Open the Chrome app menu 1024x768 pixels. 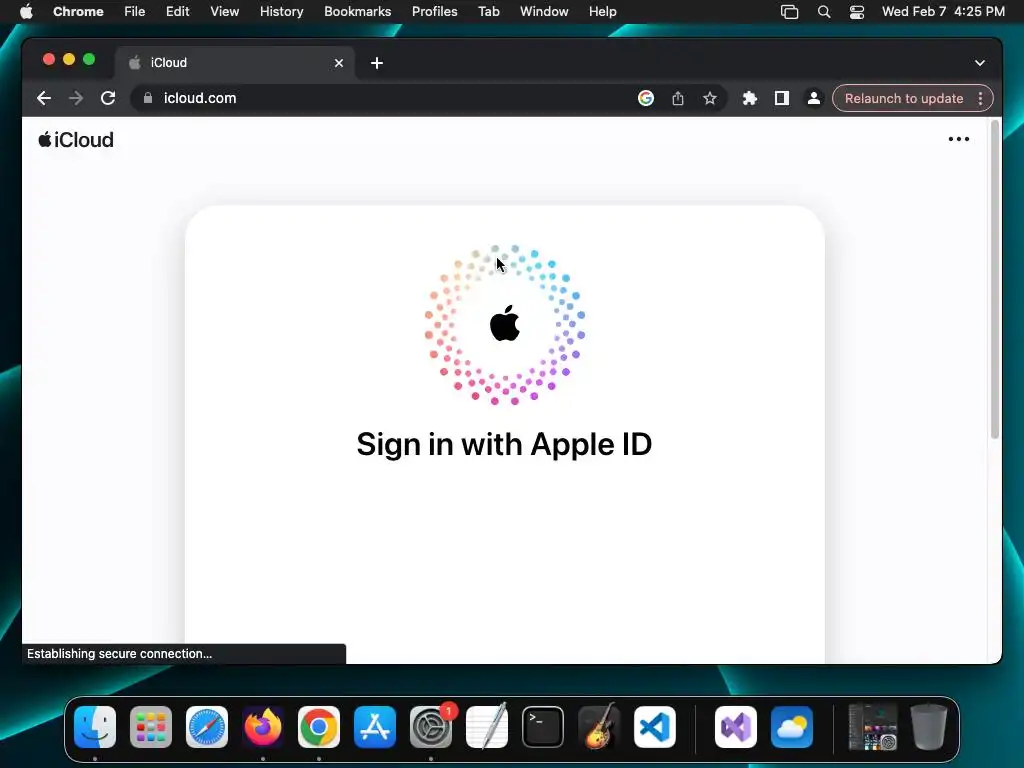tap(78, 11)
